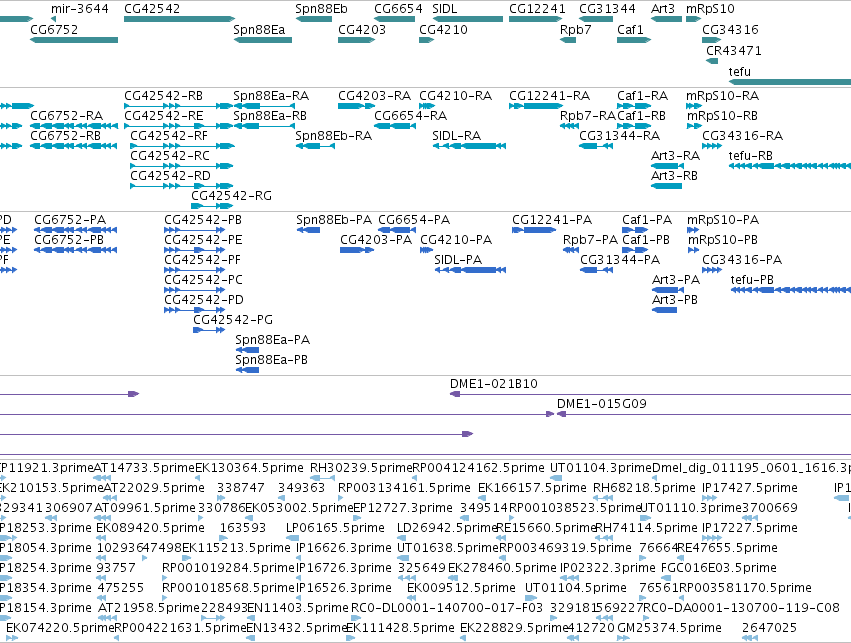Open the "Caf1" gene label
This screenshot has height=643, width=851.
pos(630,29)
